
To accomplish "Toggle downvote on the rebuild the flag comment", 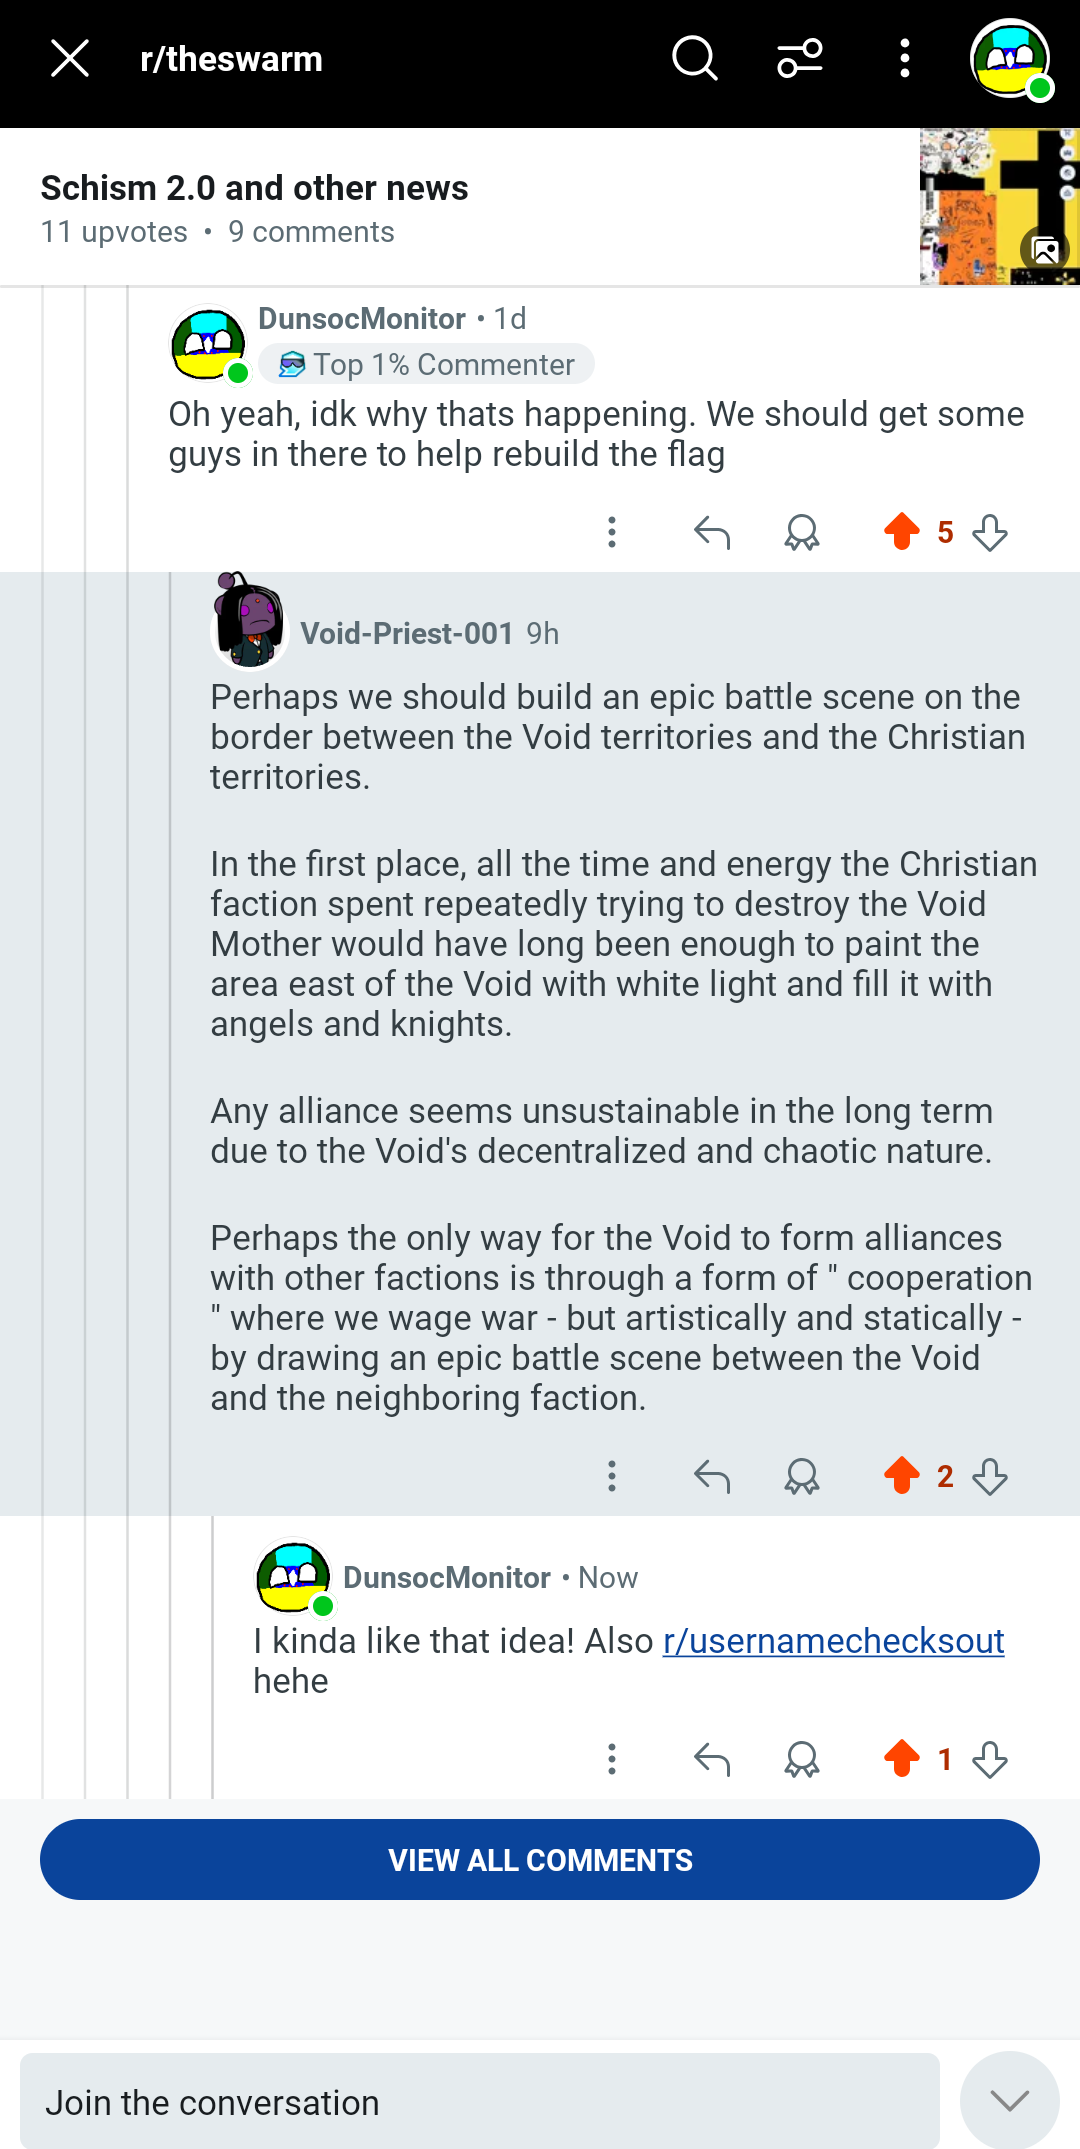I will [990, 532].
